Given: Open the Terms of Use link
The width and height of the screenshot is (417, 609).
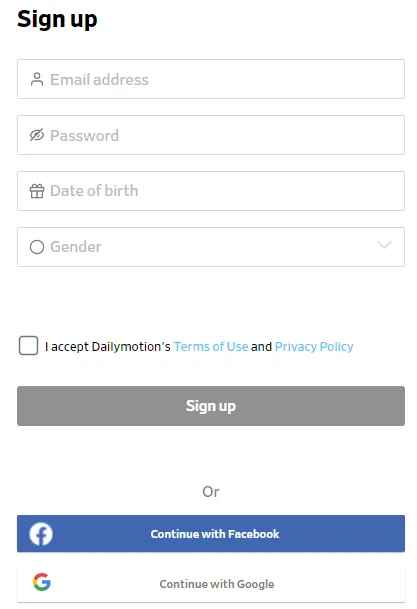Looking at the screenshot, I should coord(211,346).
